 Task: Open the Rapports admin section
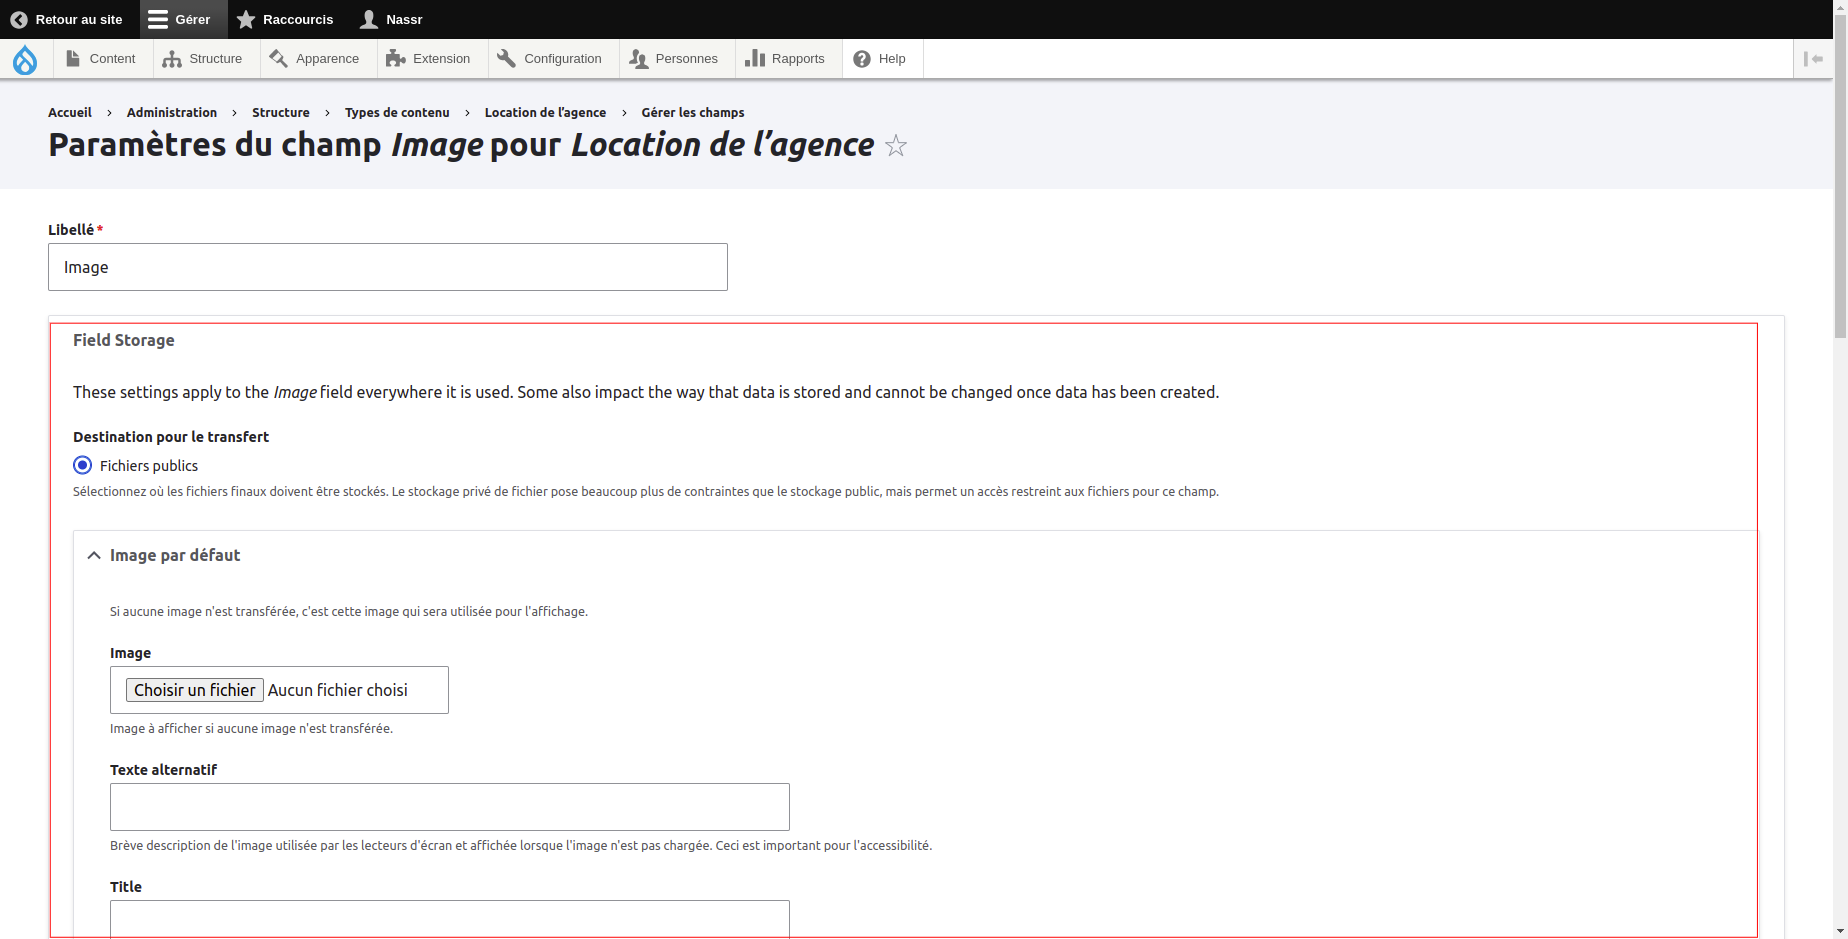click(786, 59)
